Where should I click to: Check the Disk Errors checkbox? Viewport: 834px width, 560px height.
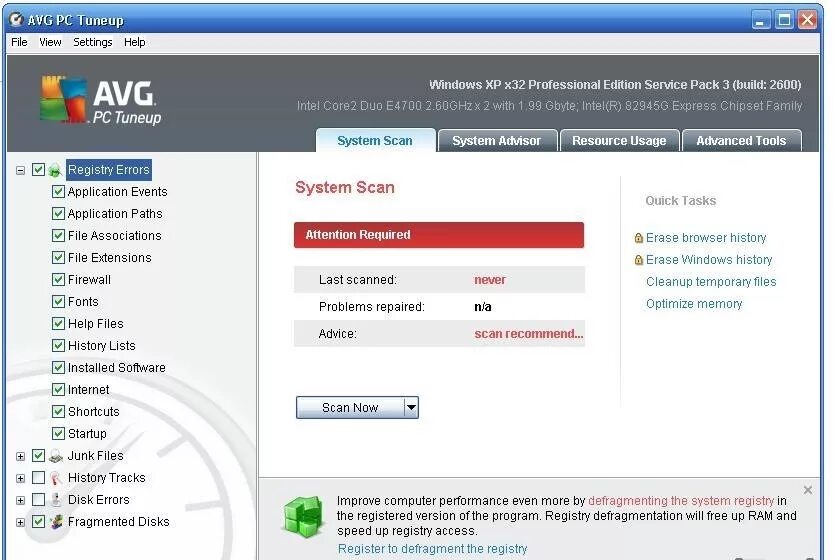click(x=38, y=500)
